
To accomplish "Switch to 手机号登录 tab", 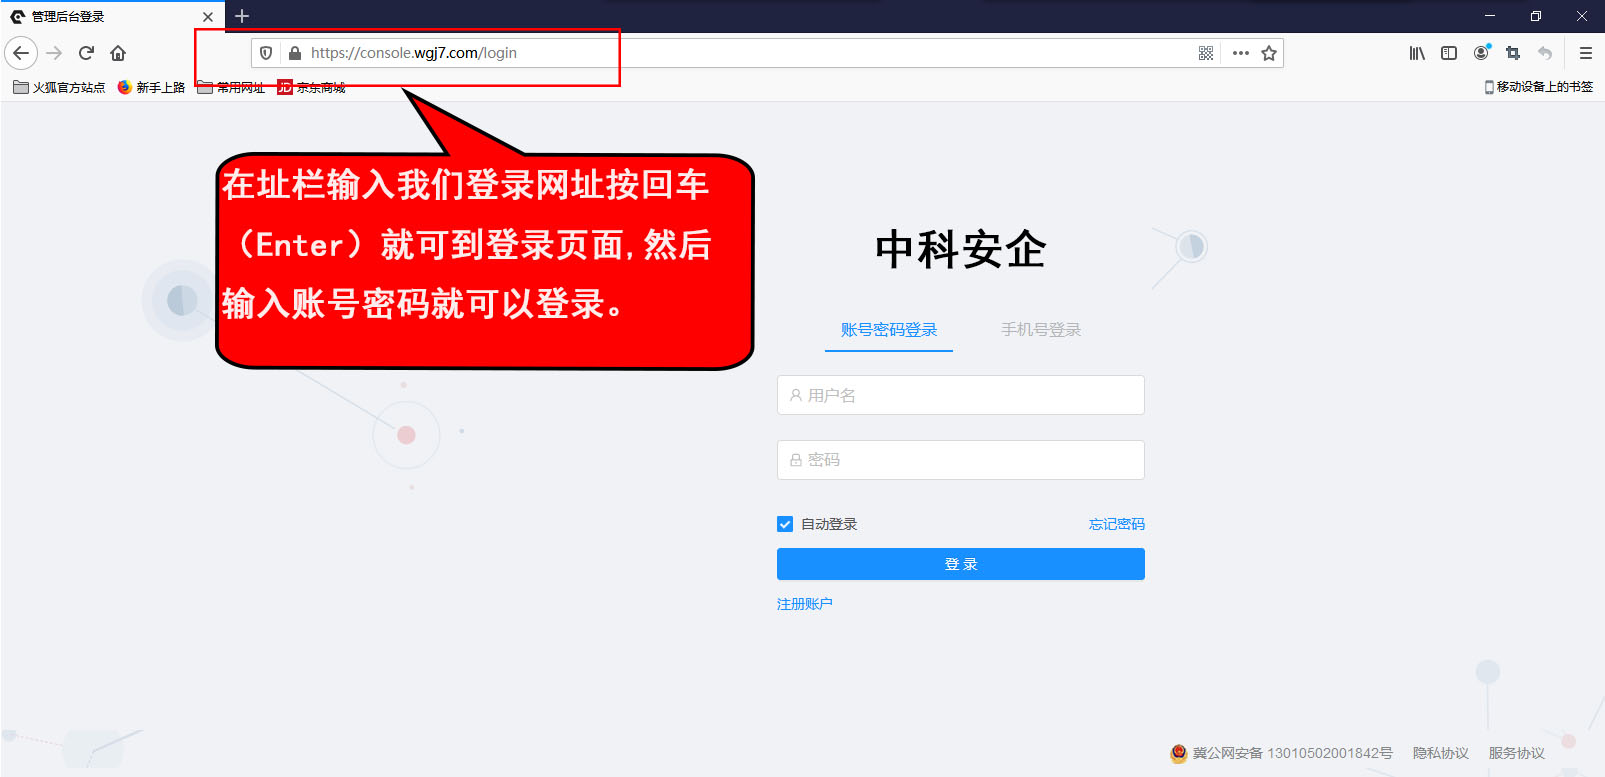I will [x=1041, y=330].
